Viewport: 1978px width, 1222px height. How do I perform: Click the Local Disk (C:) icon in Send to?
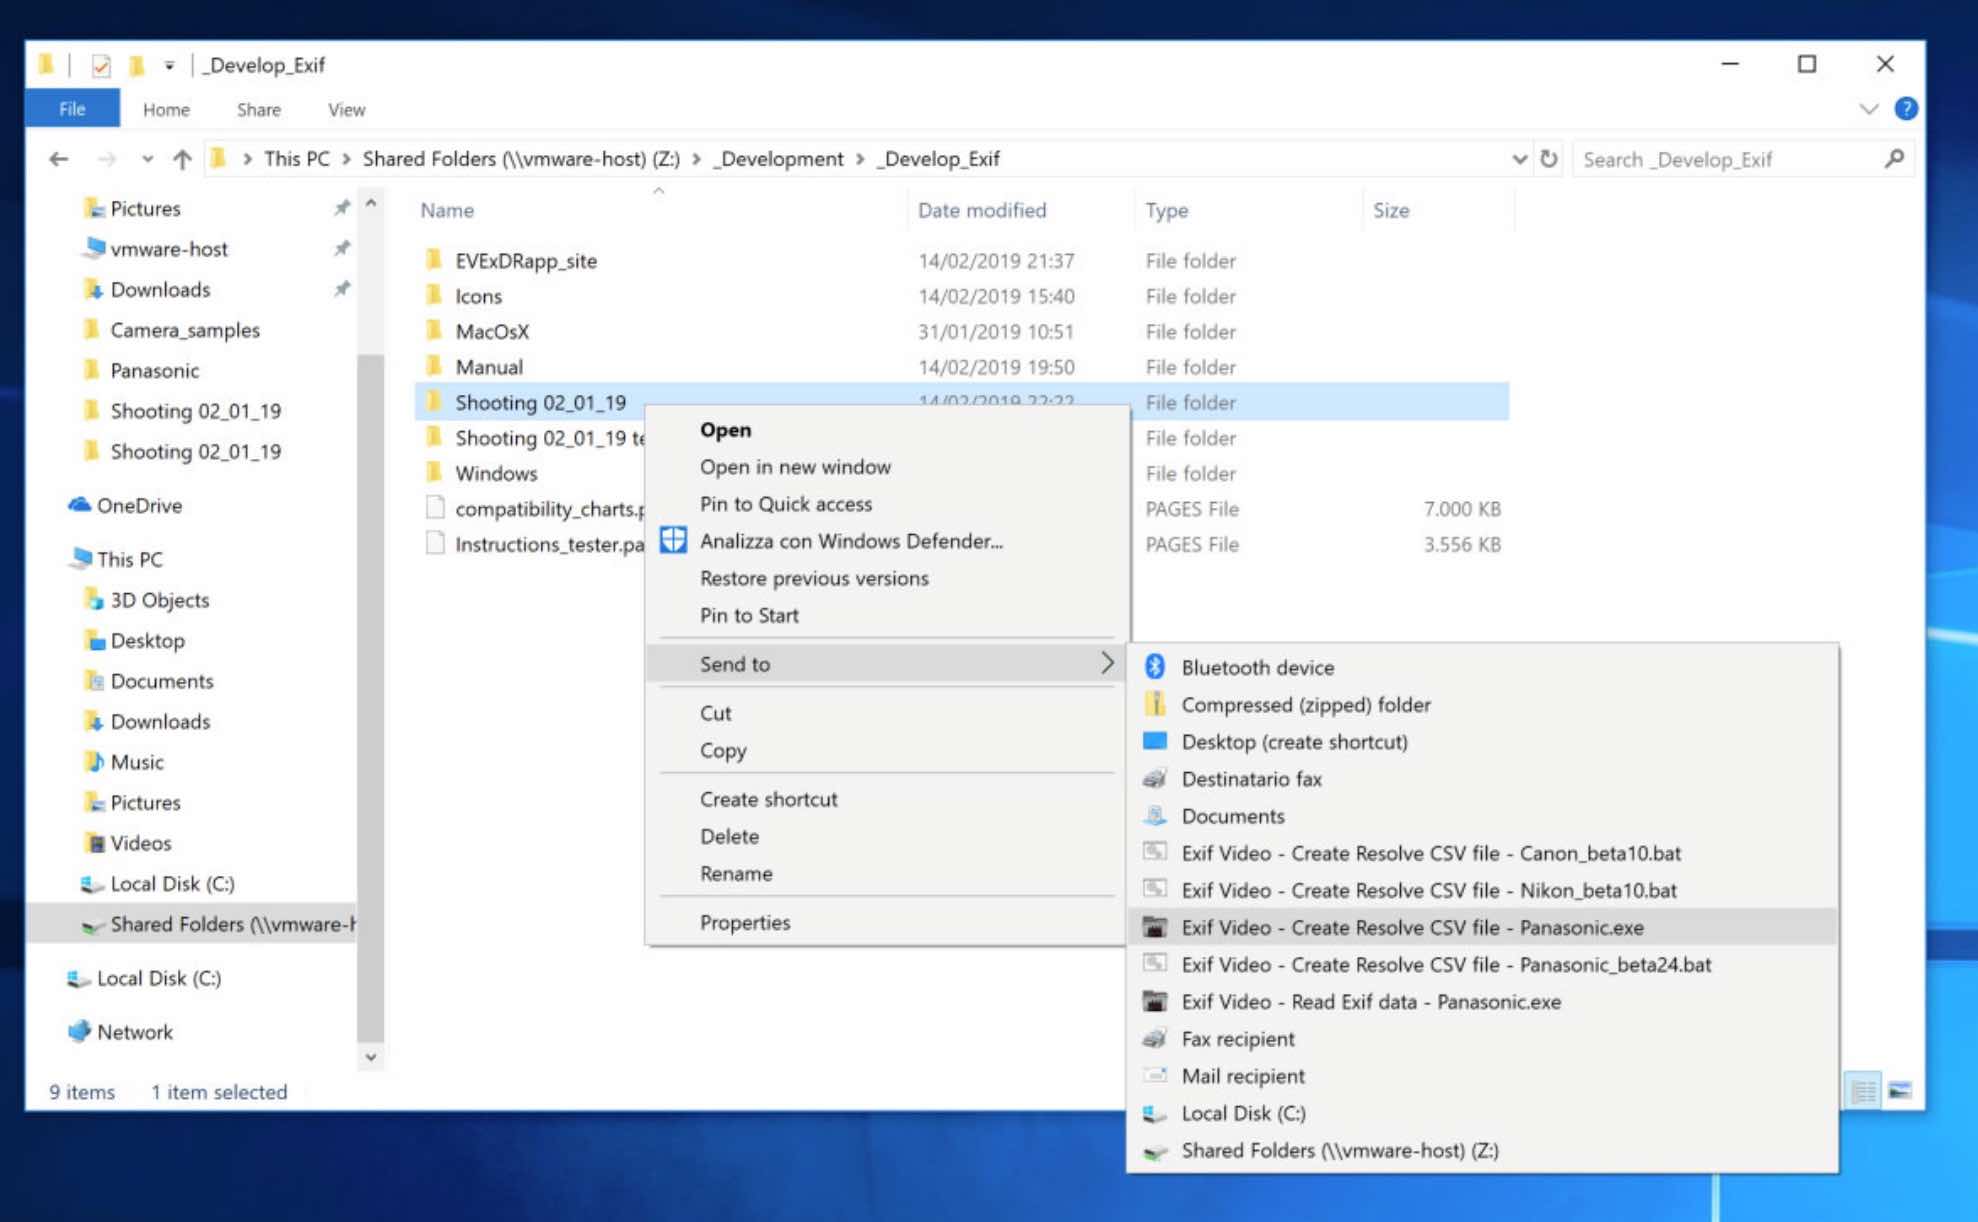pos(1155,1113)
